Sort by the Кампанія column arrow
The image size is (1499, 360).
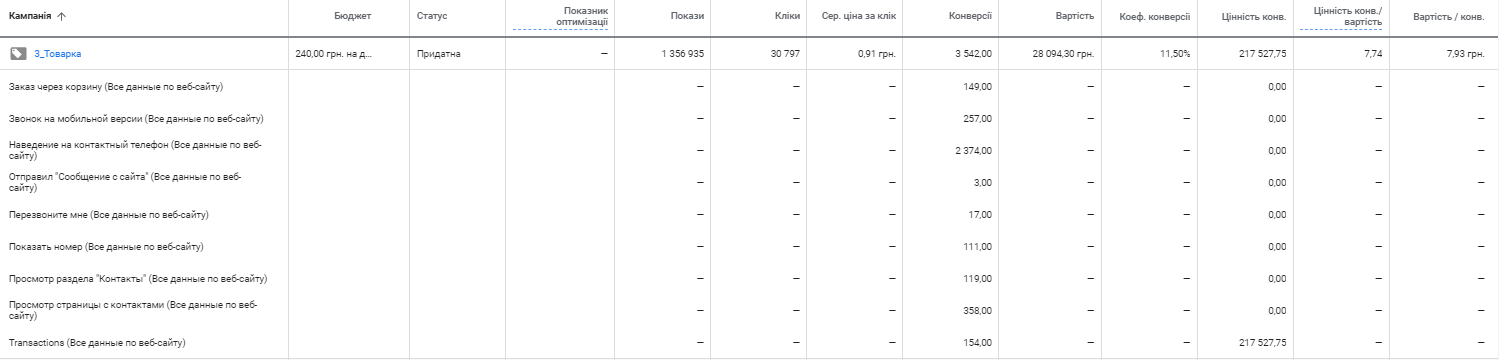pyautogui.click(x=62, y=16)
